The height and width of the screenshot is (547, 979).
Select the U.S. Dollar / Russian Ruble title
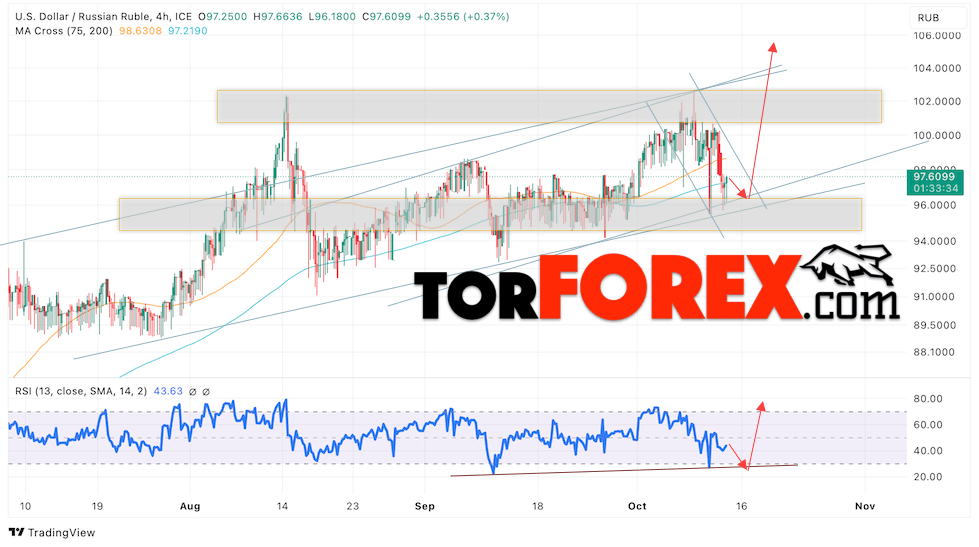[82, 17]
